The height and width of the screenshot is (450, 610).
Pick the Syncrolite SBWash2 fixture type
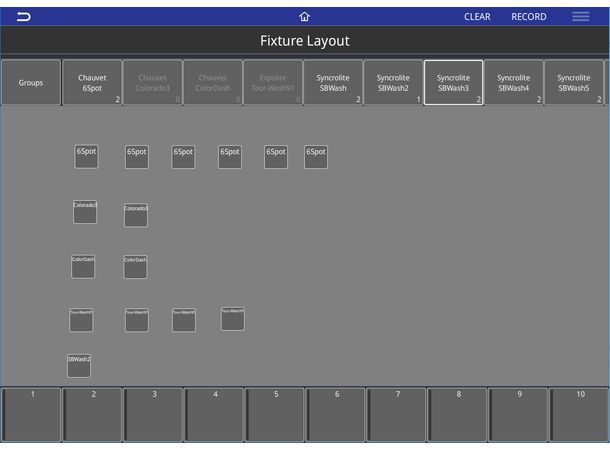point(393,83)
